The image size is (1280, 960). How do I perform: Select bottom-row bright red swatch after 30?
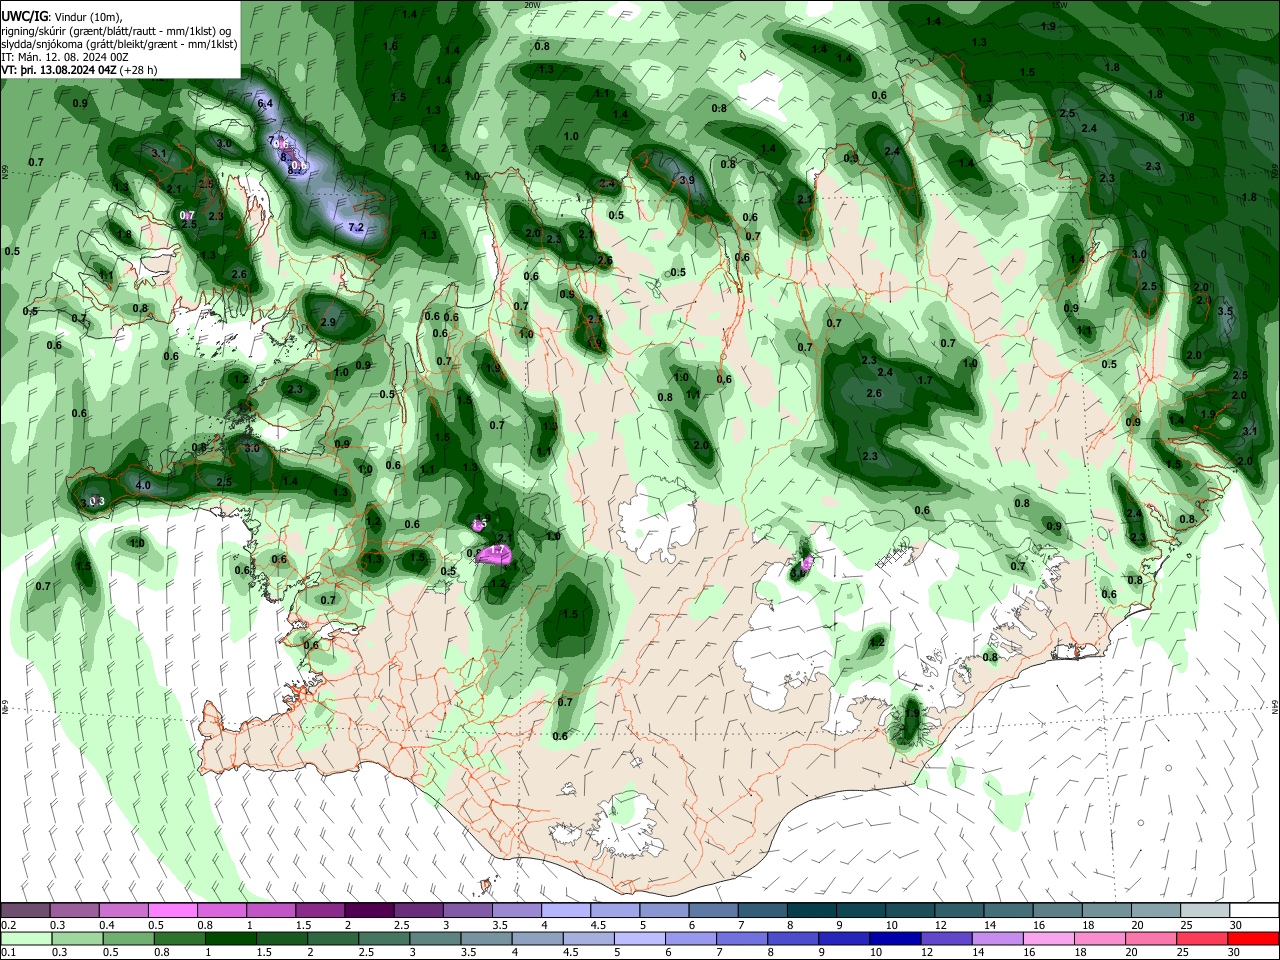(x=1253, y=938)
